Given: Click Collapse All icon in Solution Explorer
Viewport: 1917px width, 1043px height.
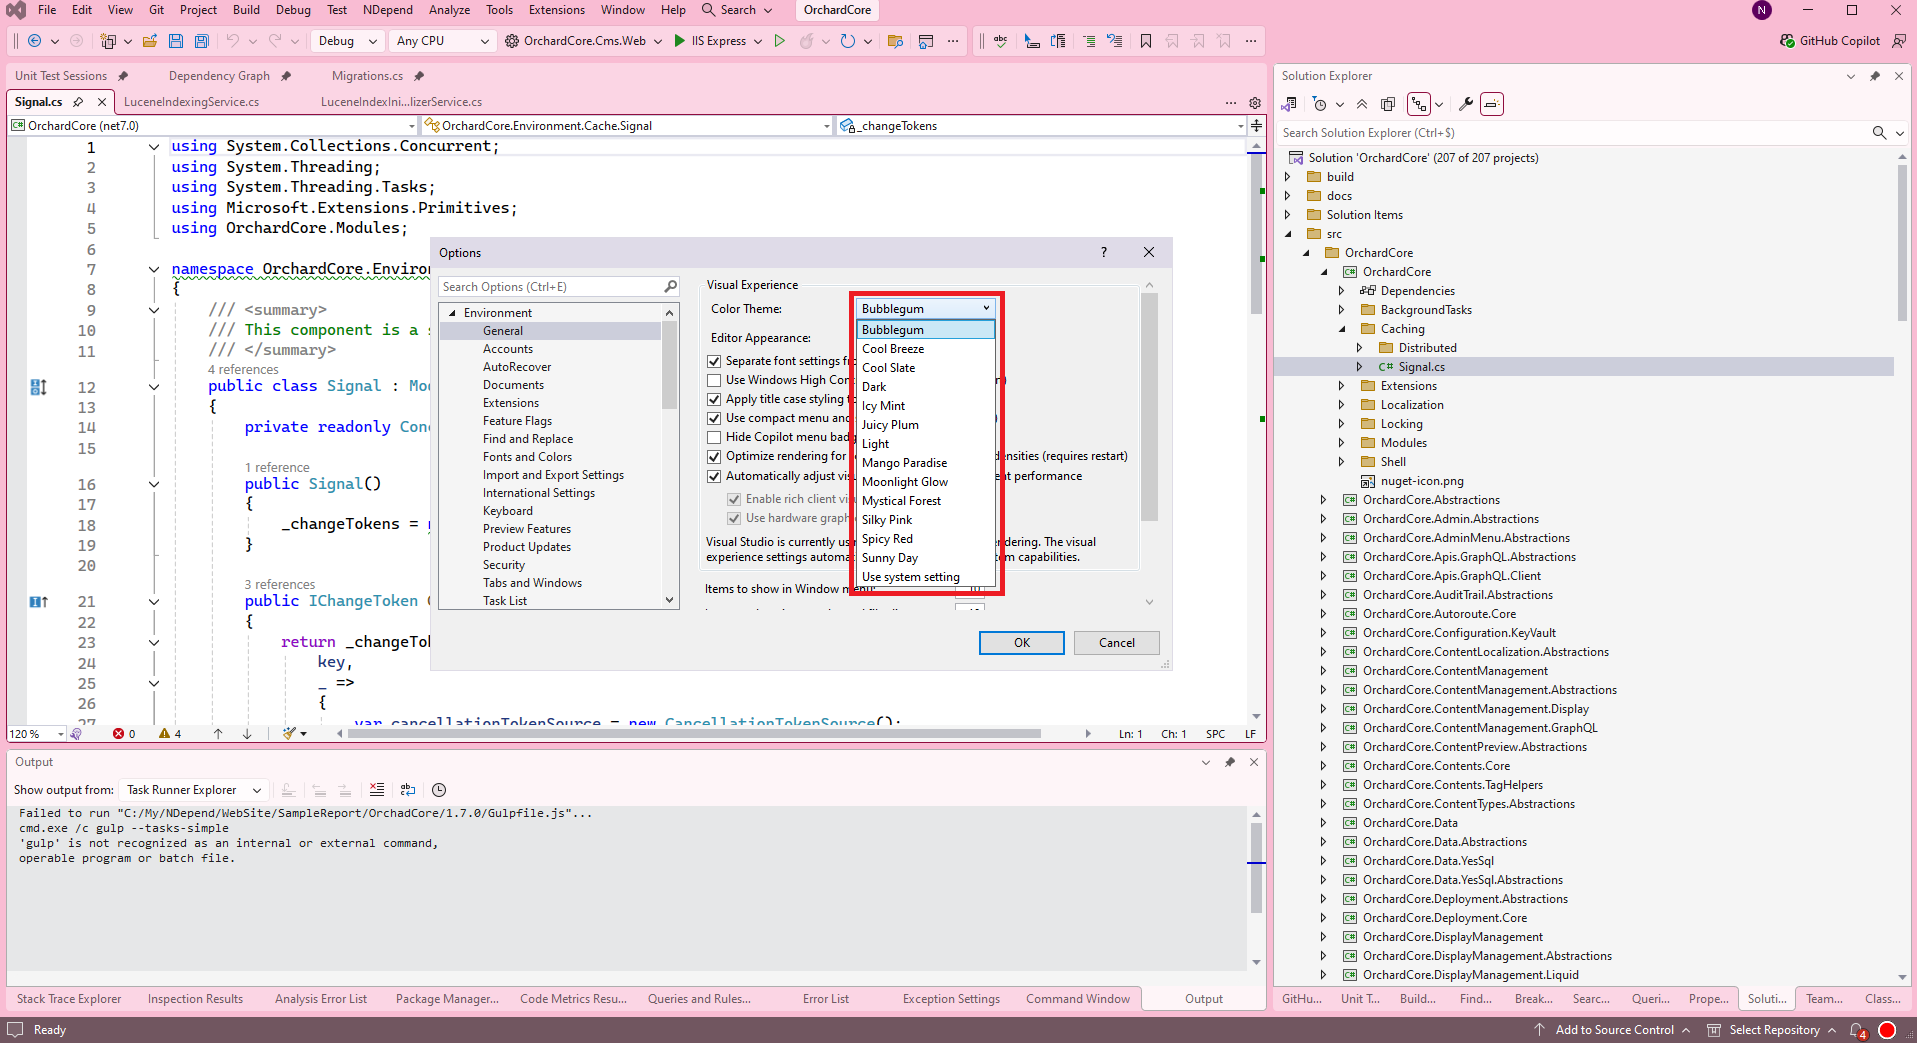Looking at the screenshot, I should click(1362, 104).
